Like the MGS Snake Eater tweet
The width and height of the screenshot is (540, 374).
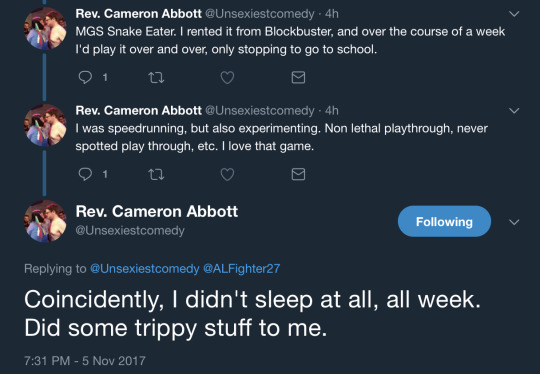pyautogui.click(x=227, y=77)
